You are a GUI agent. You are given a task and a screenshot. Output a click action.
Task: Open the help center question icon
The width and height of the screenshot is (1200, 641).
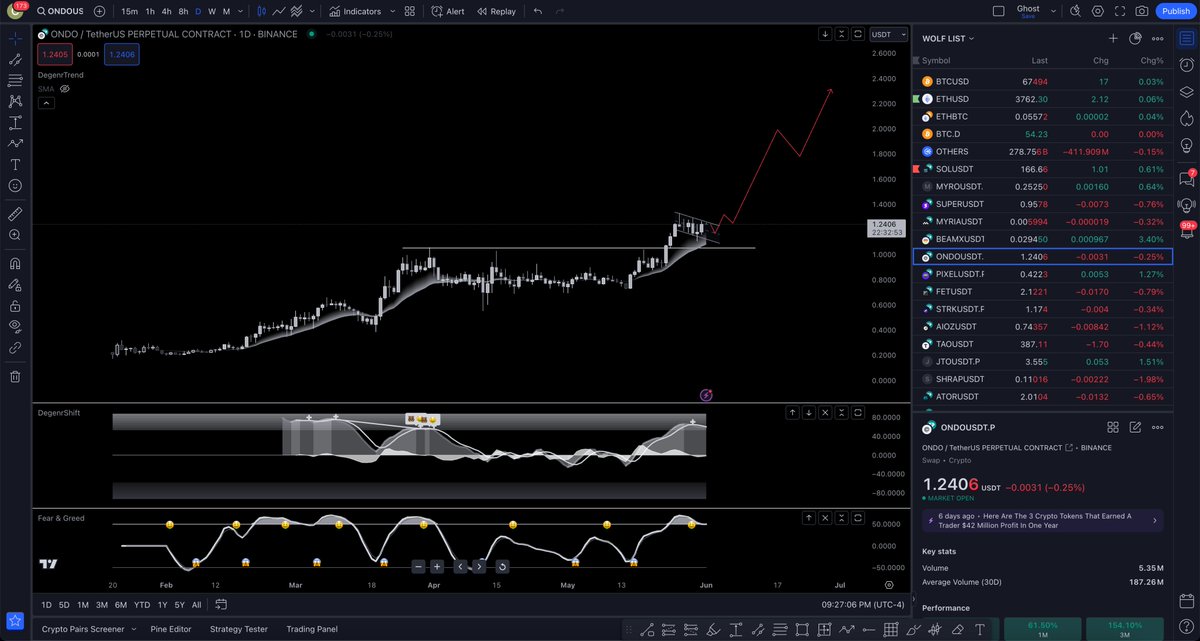click(1187, 624)
